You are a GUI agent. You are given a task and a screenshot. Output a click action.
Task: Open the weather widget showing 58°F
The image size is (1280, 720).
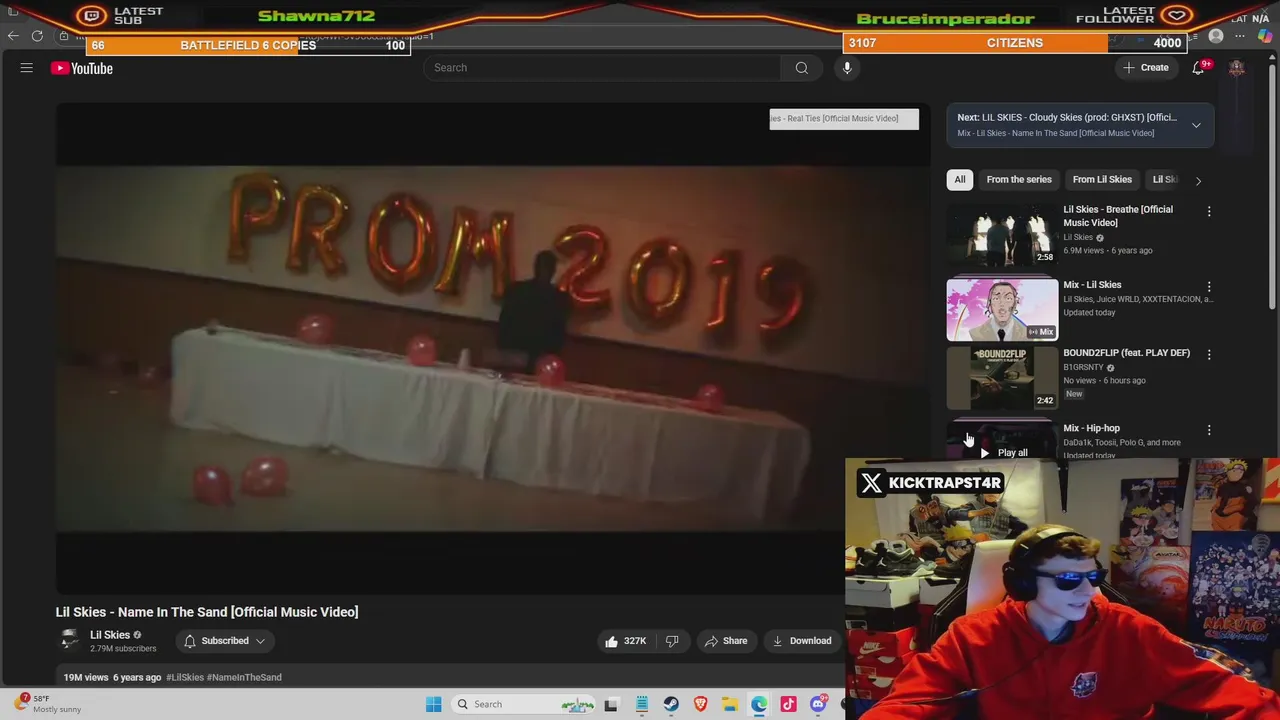coord(48,703)
